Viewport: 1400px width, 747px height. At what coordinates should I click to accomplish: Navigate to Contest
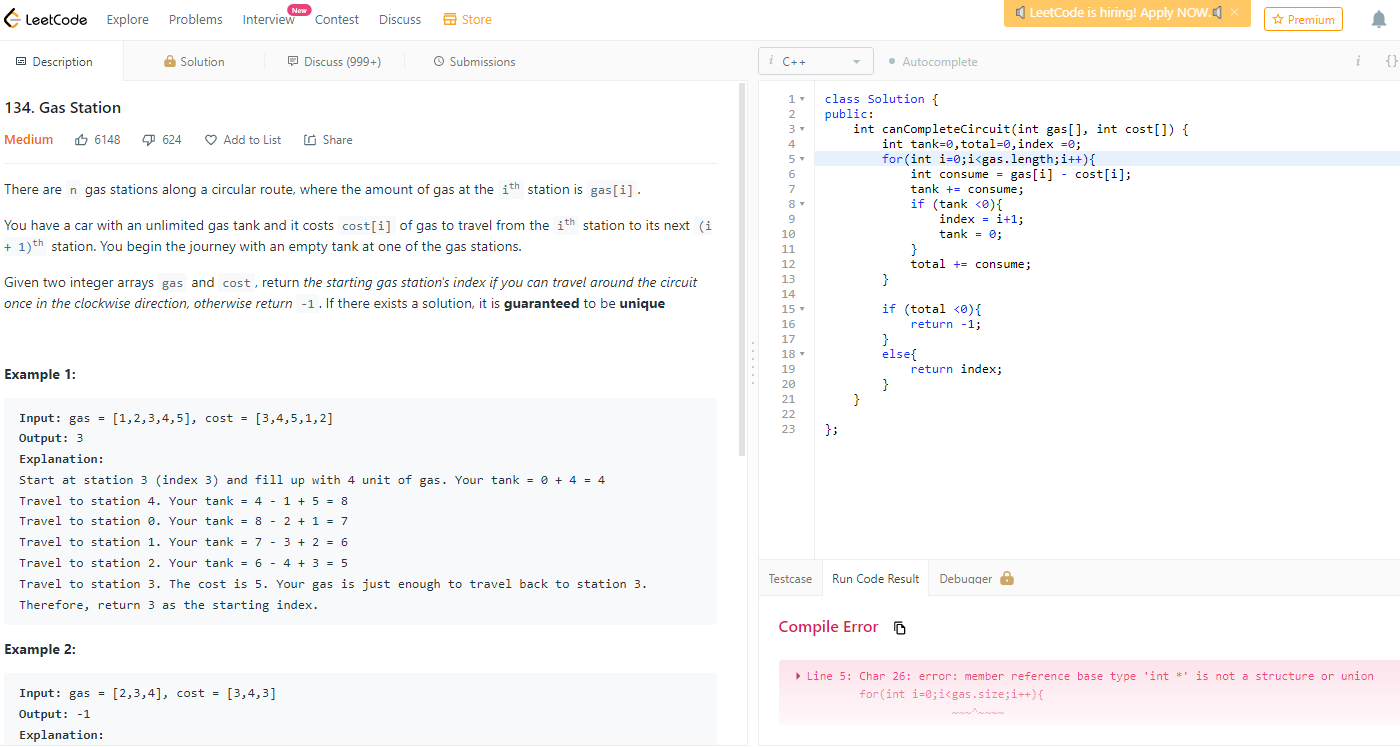click(x=337, y=19)
